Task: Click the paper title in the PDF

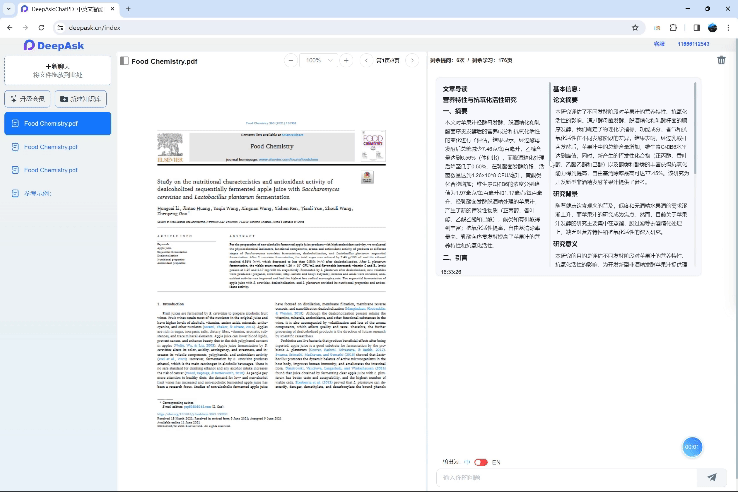Action: (248, 189)
